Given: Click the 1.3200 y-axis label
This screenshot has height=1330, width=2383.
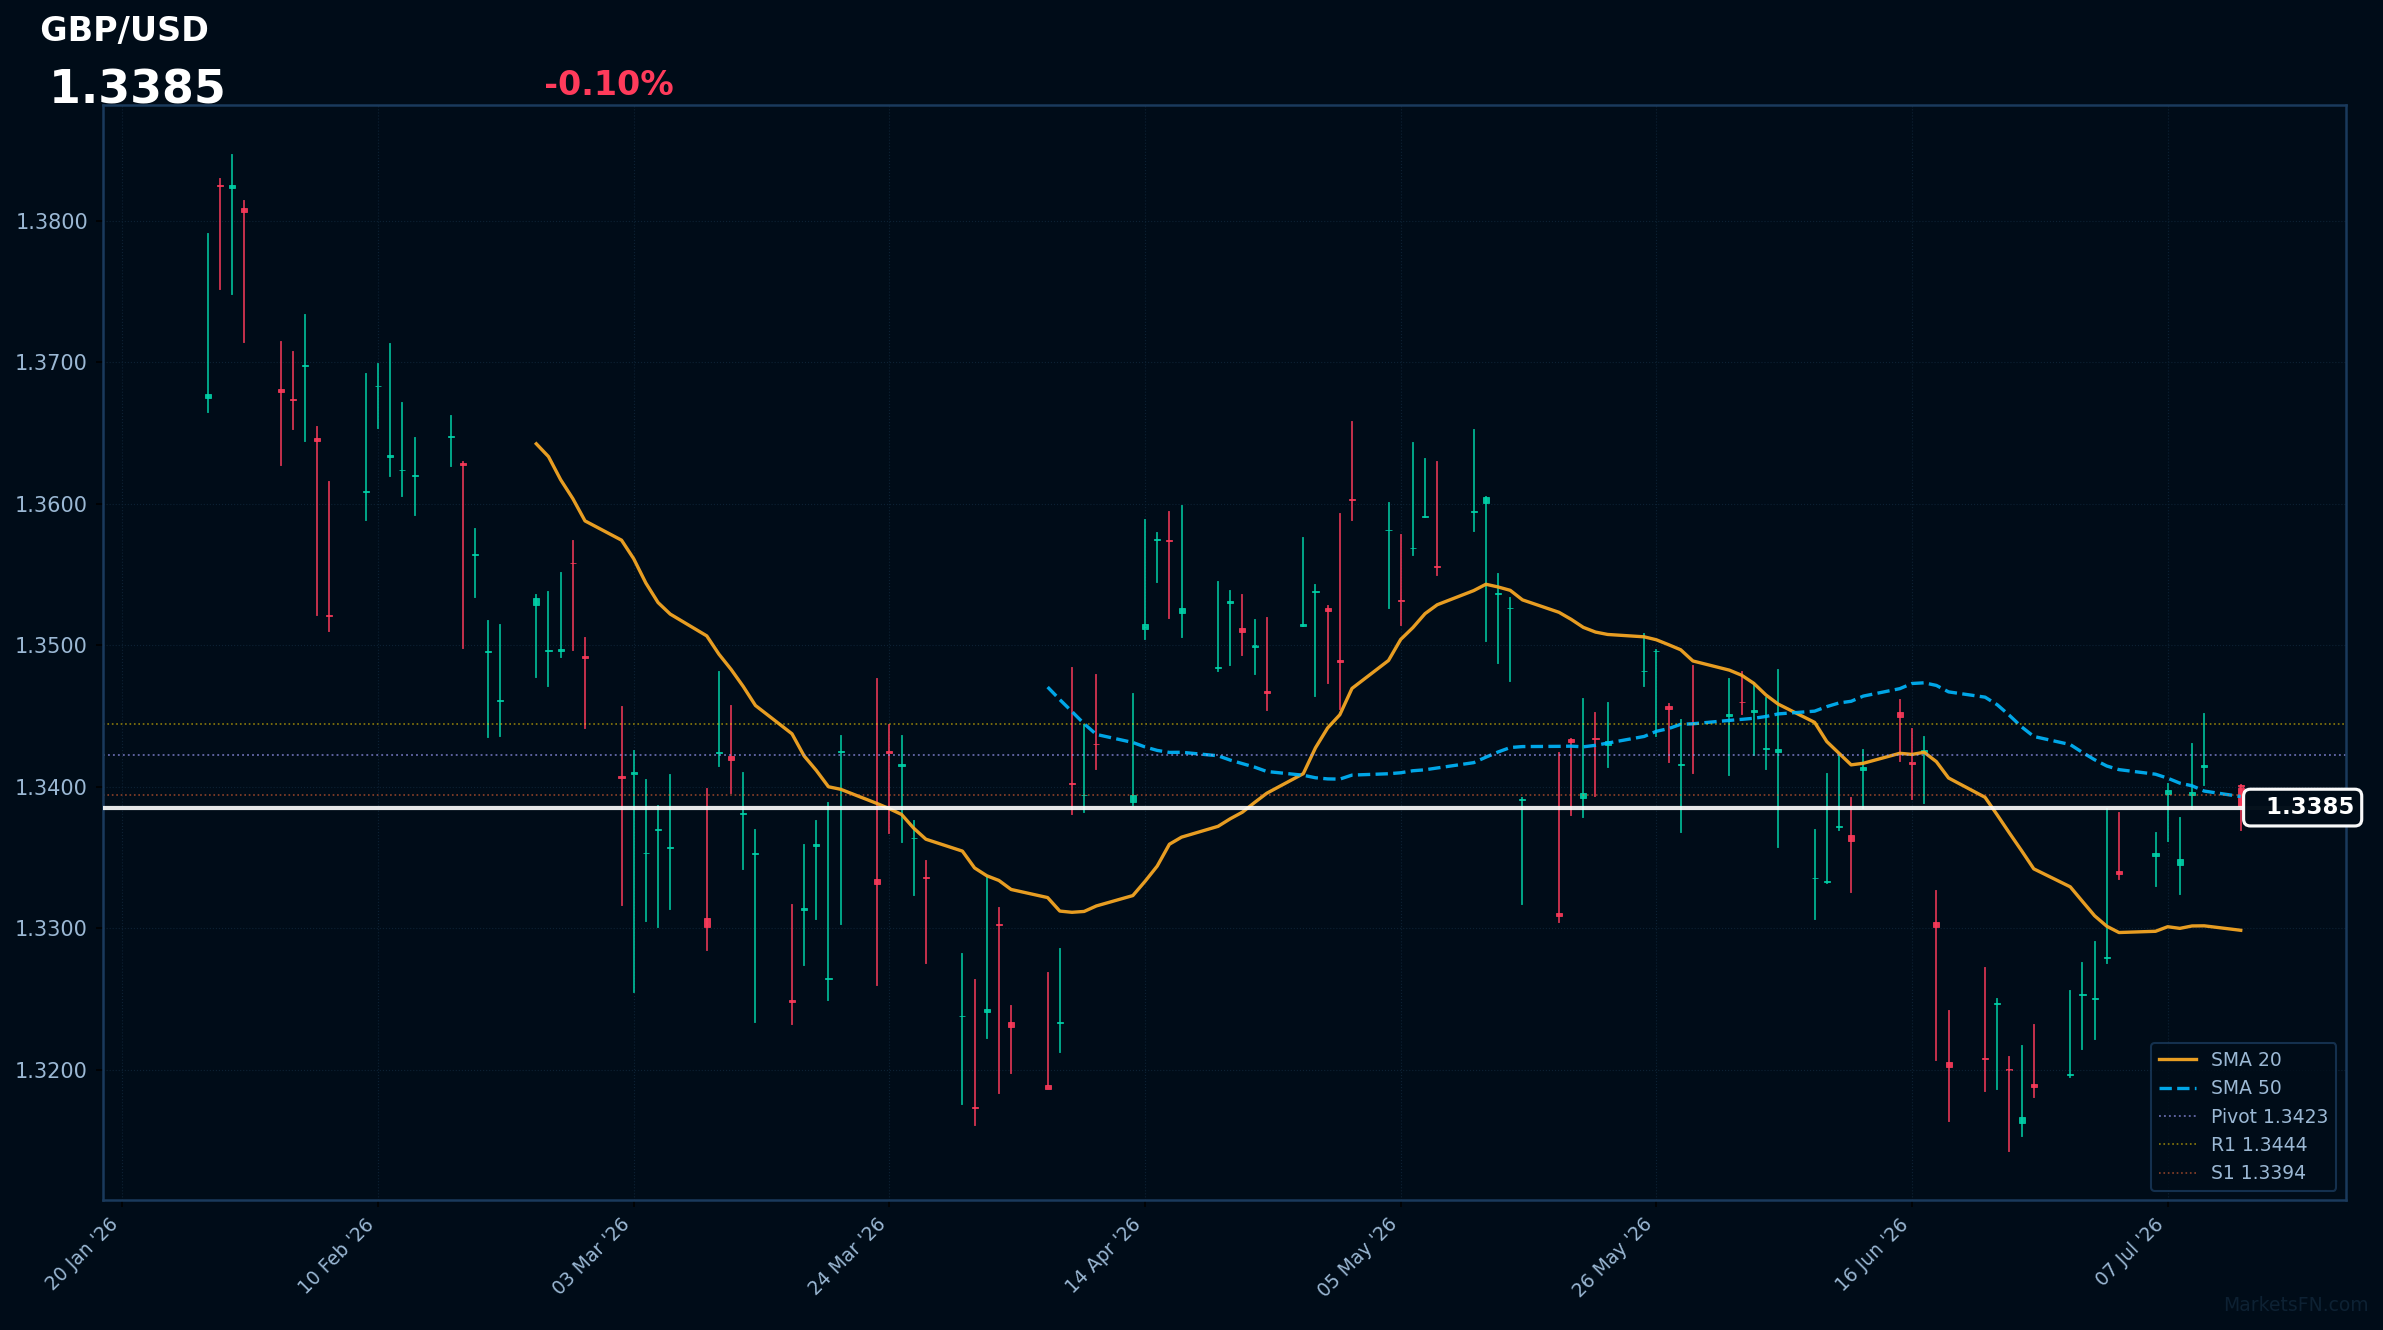Looking at the screenshot, I should click(x=52, y=1071).
